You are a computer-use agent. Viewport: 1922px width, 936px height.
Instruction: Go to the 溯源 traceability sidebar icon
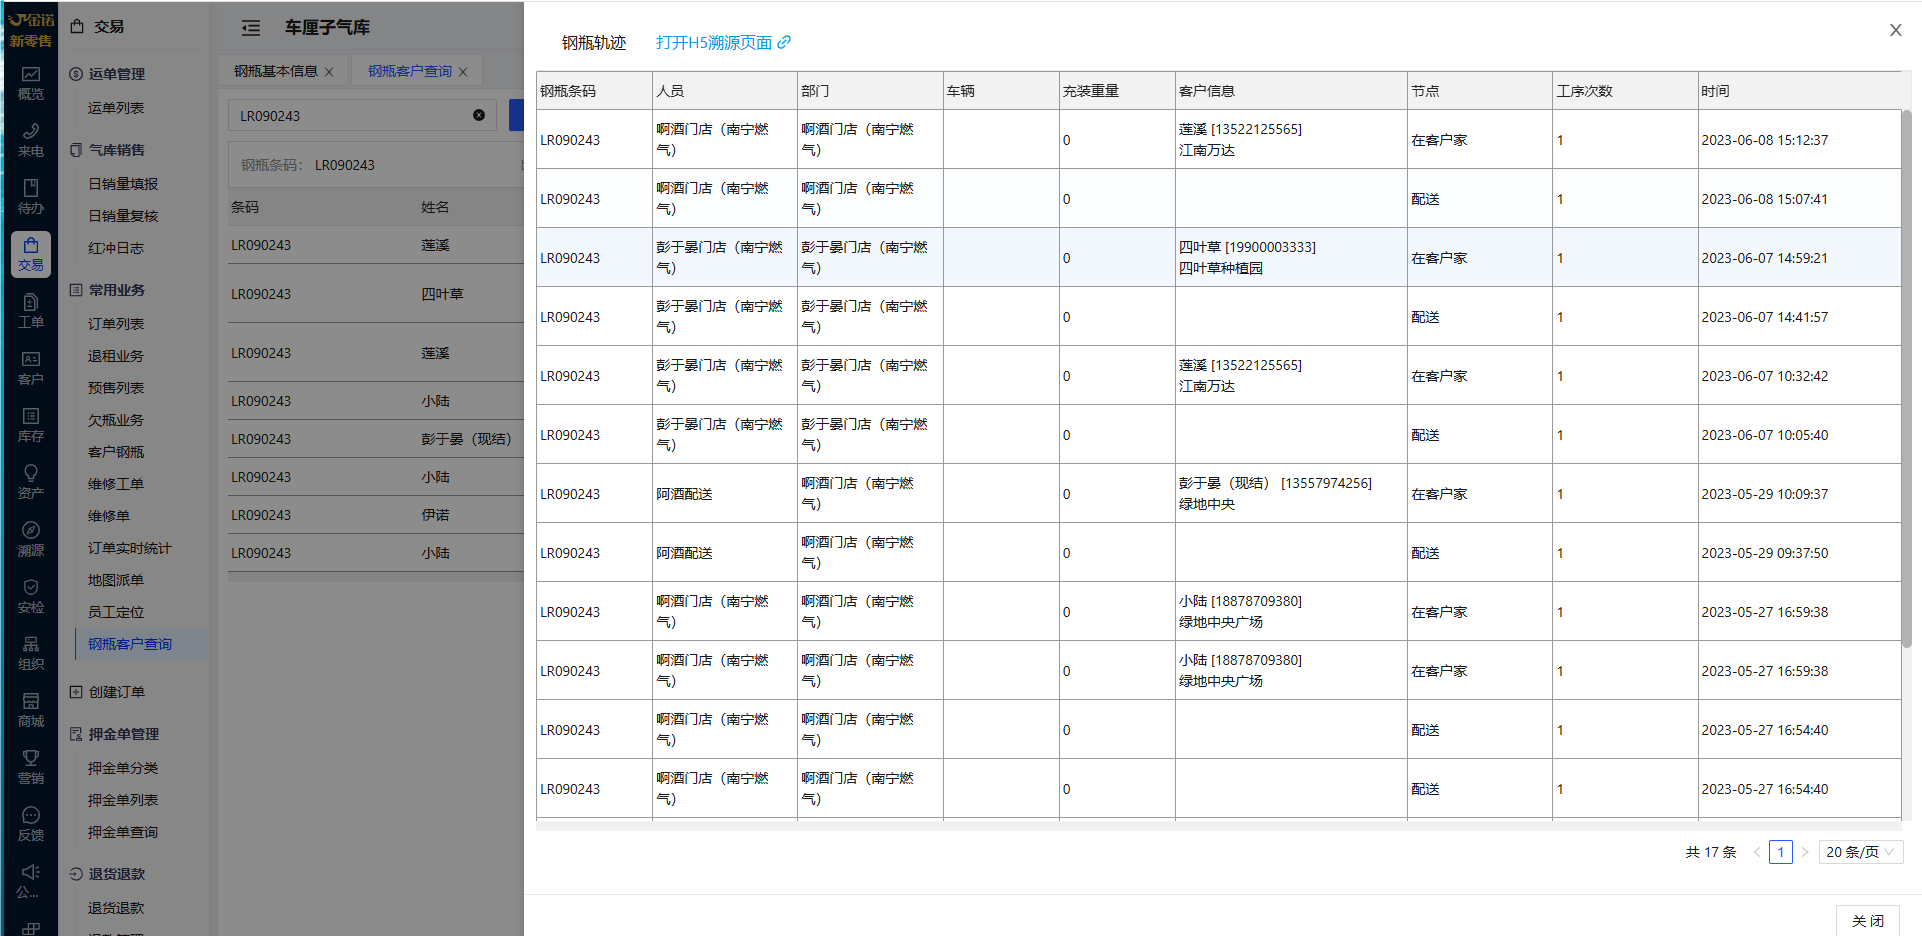pyautogui.click(x=31, y=539)
